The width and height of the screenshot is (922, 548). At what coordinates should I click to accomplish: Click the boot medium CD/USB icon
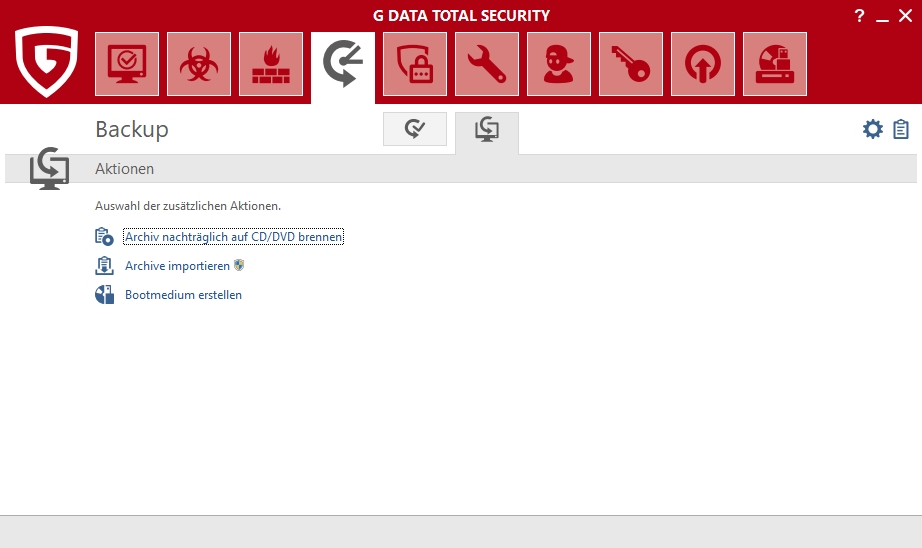[x=104, y=295]
